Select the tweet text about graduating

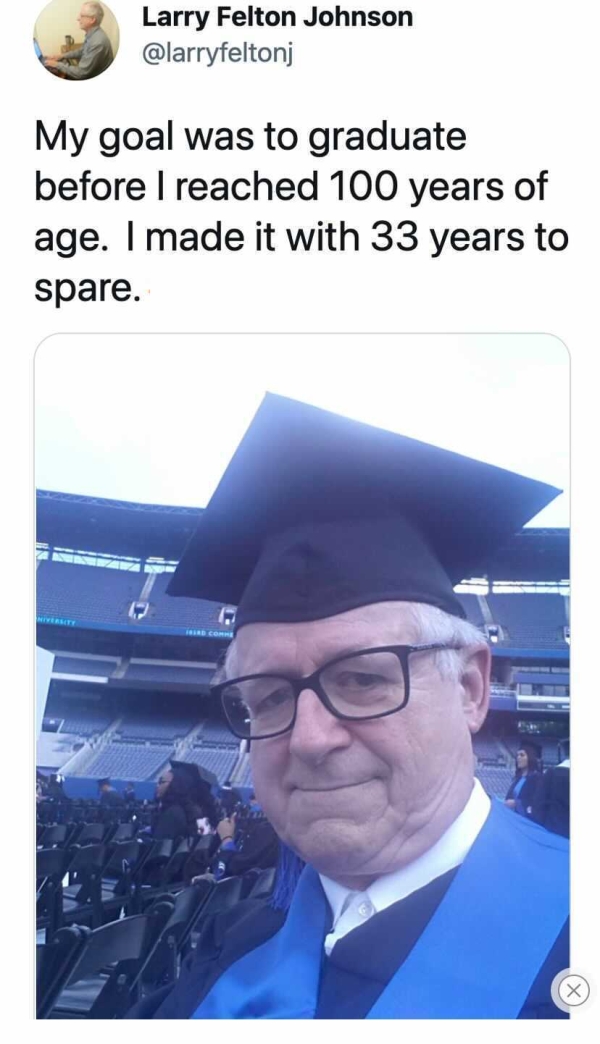coord(301,212)
